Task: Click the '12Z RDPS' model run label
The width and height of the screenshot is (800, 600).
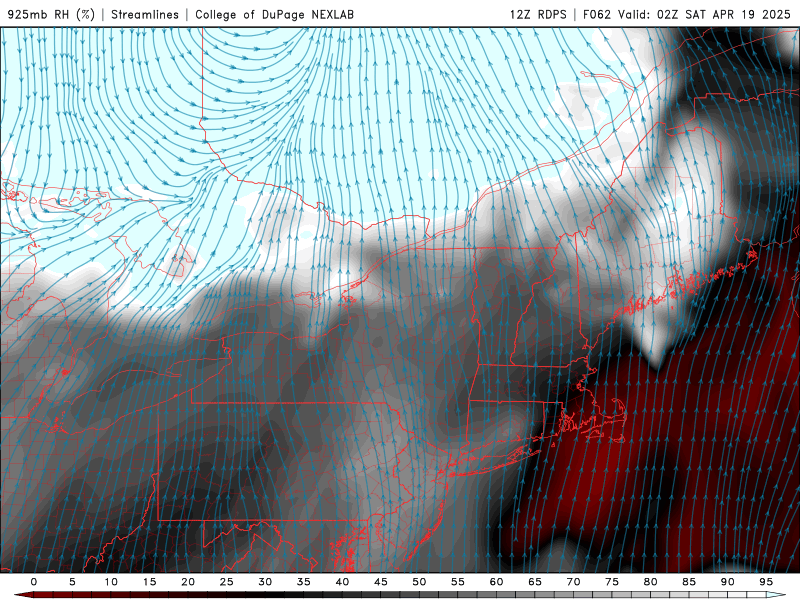Action: (538, 14)
